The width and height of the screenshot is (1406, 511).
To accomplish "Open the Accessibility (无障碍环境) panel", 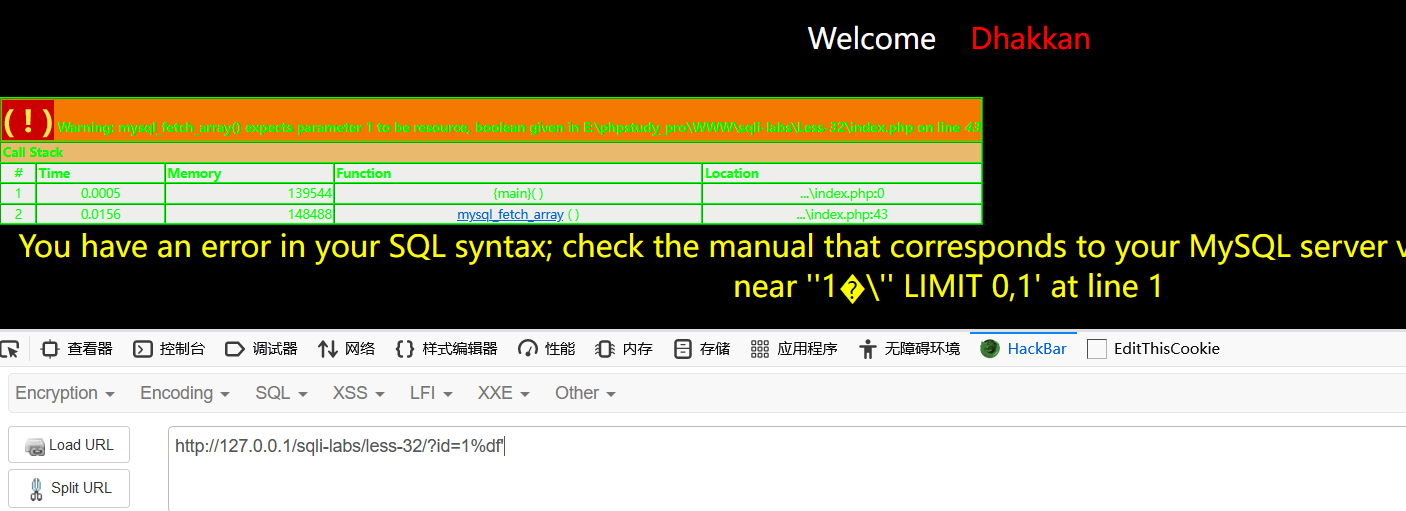I will coord(909,349).
